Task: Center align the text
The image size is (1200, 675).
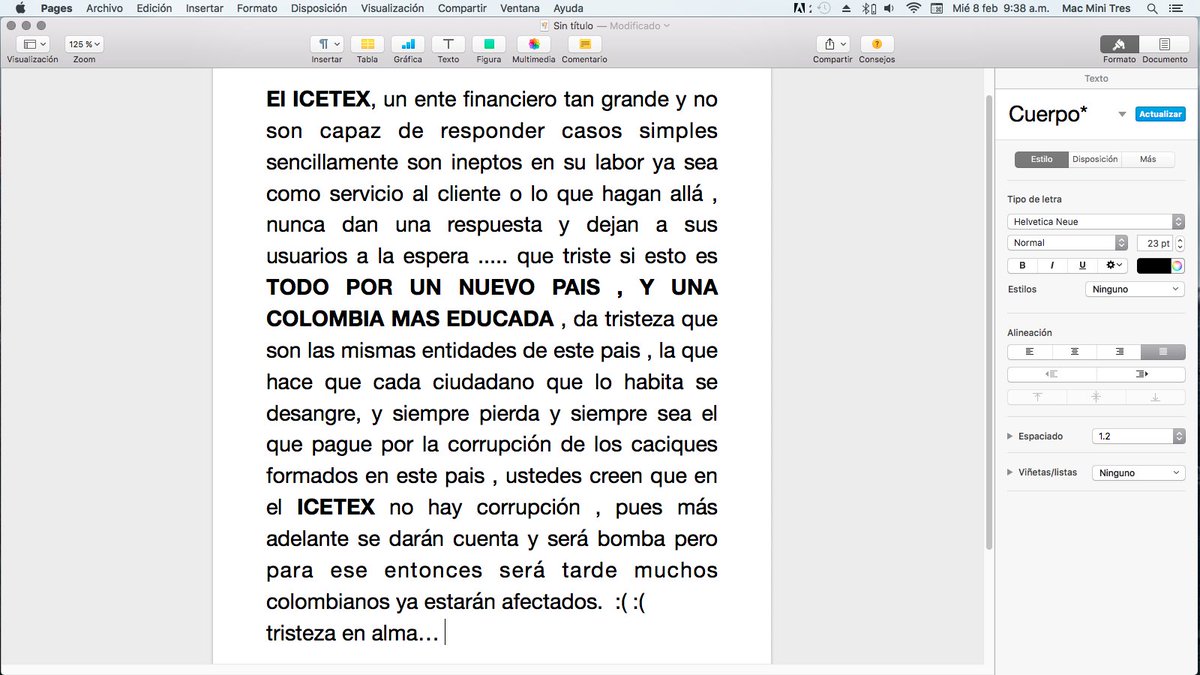Action: point(1075,352)
